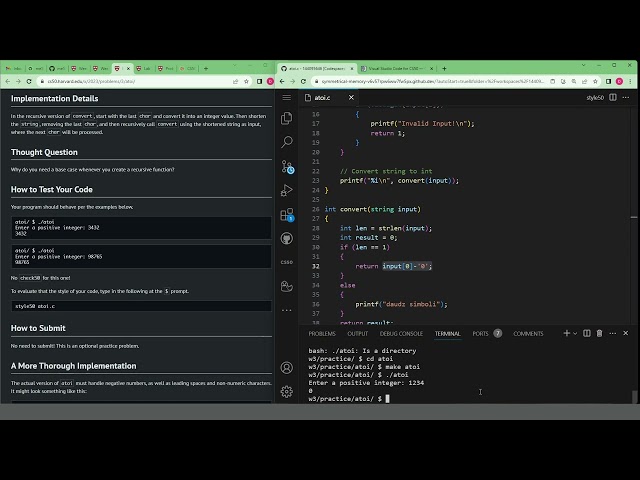Click the 'Thought Question' heading
This screenshot has width=640, height=480.
tap(44, 152)
